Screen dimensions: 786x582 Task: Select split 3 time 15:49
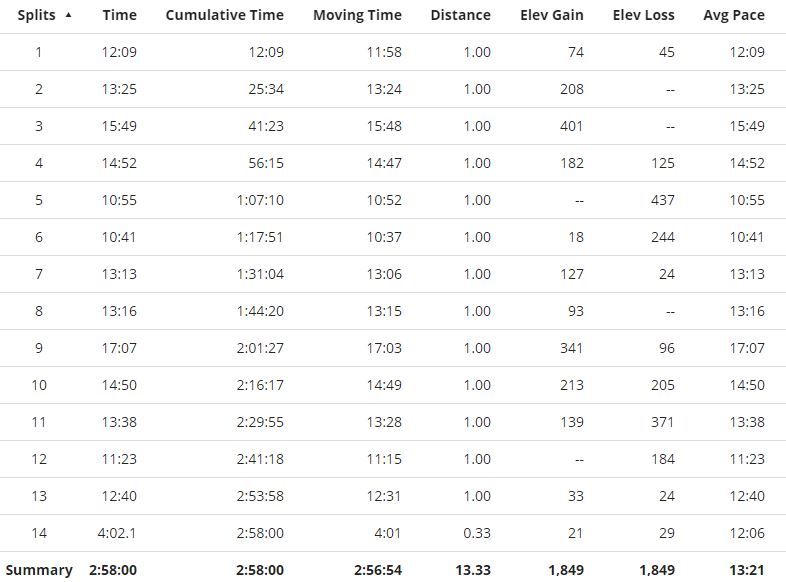point(119,126)
